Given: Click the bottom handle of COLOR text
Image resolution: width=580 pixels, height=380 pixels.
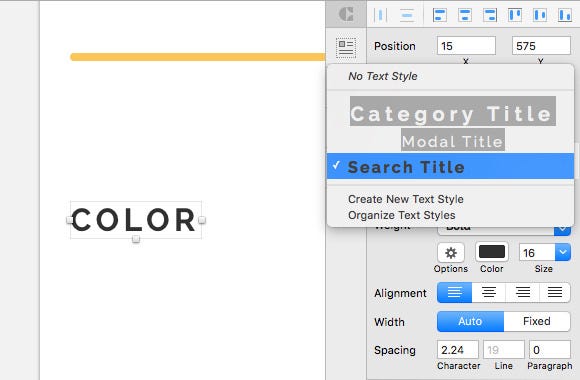Looking at the screenshot, I should tap(136, 239).
